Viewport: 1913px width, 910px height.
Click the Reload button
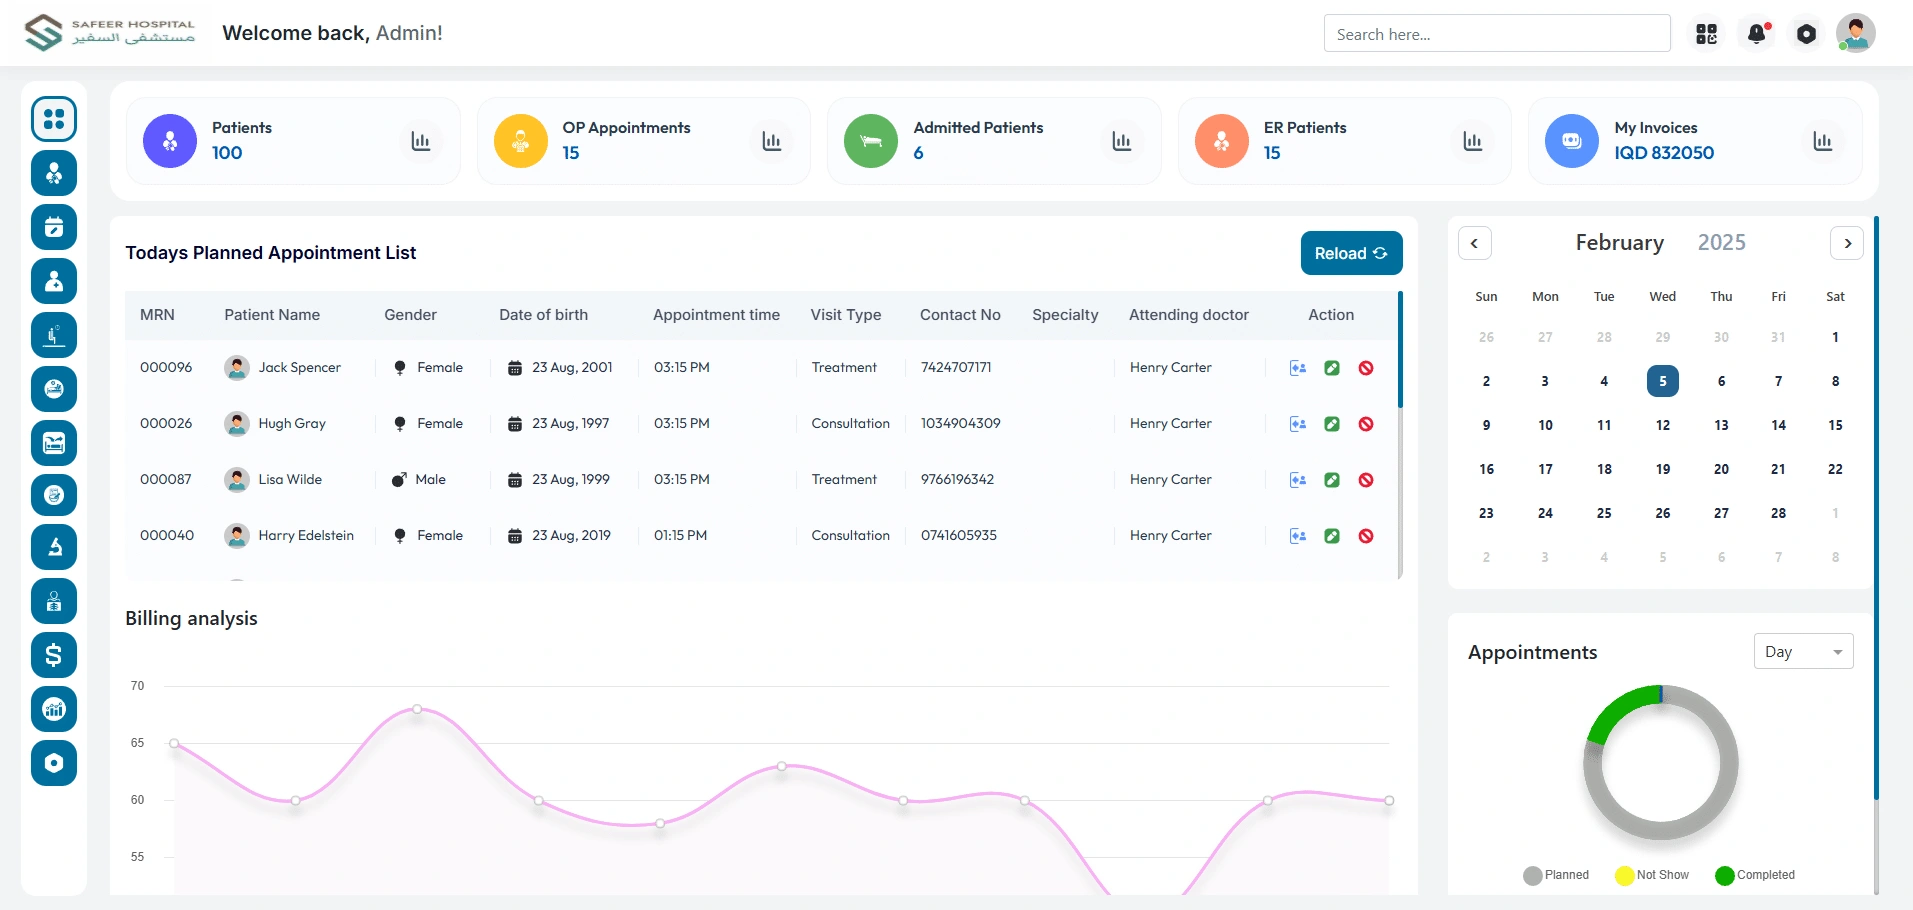tap(1351, 253)
